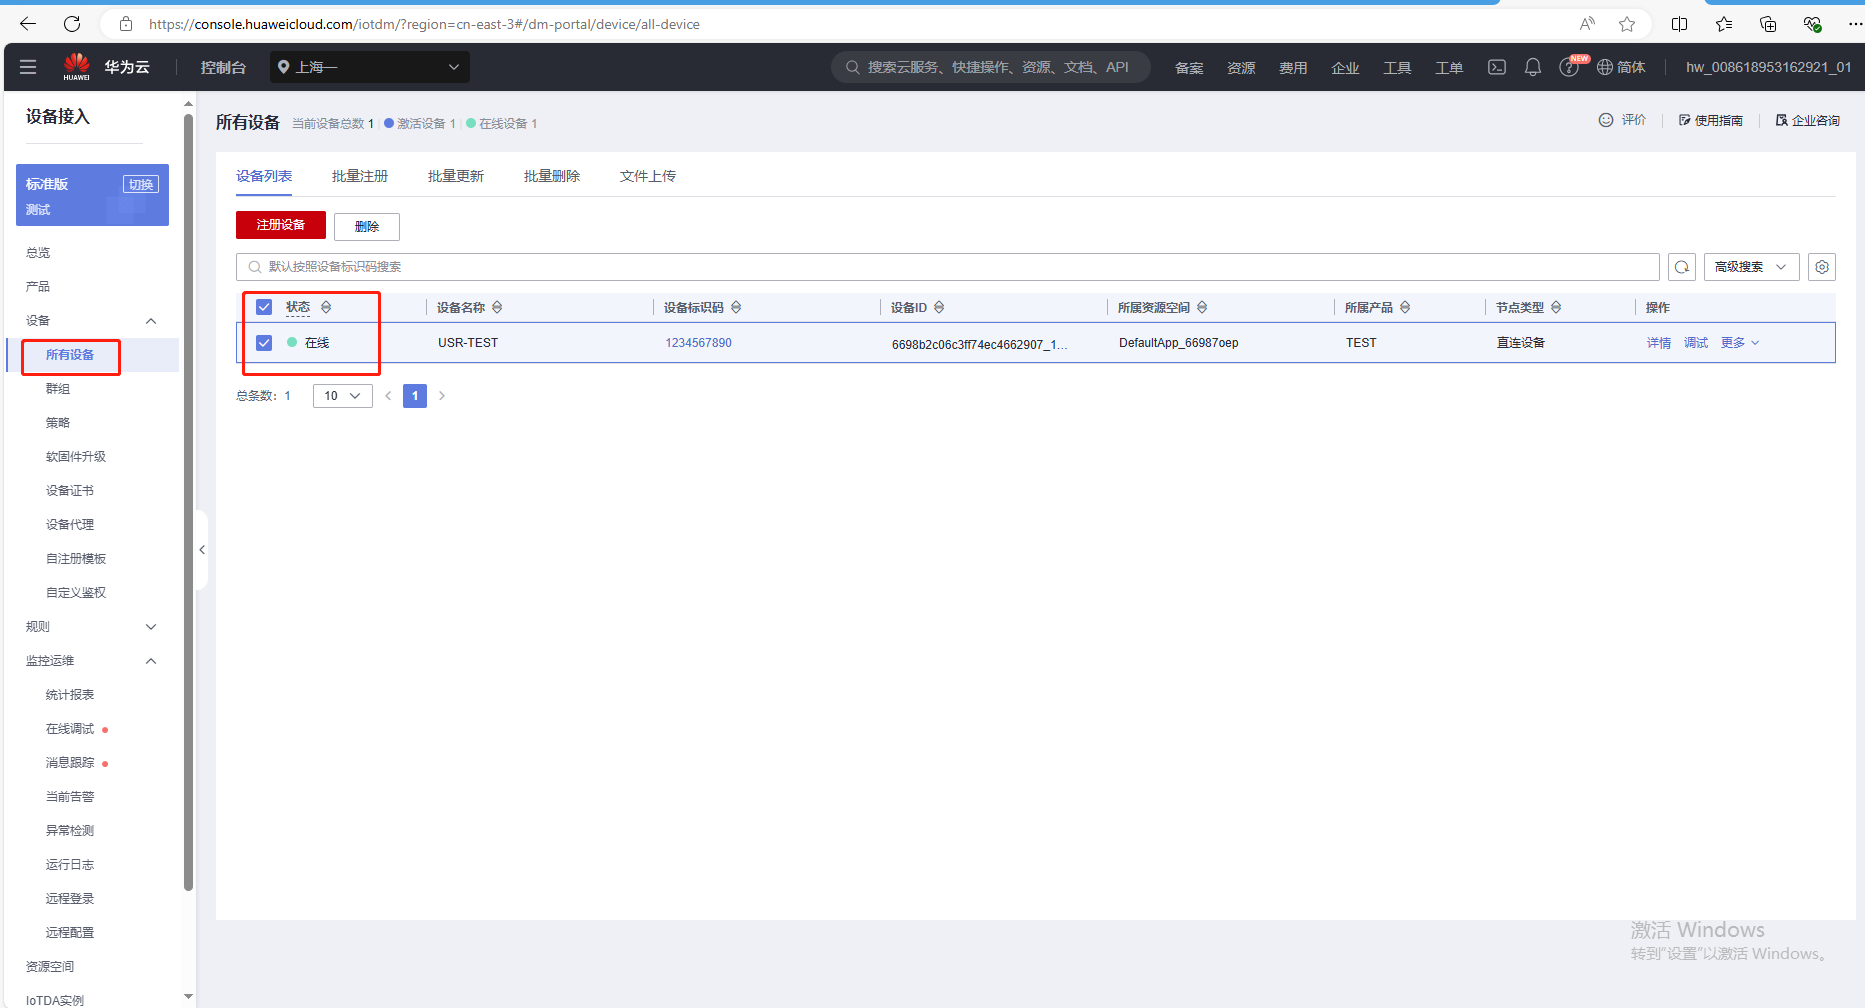Switch to the 文件上传 tab

(x=647, y=176)
